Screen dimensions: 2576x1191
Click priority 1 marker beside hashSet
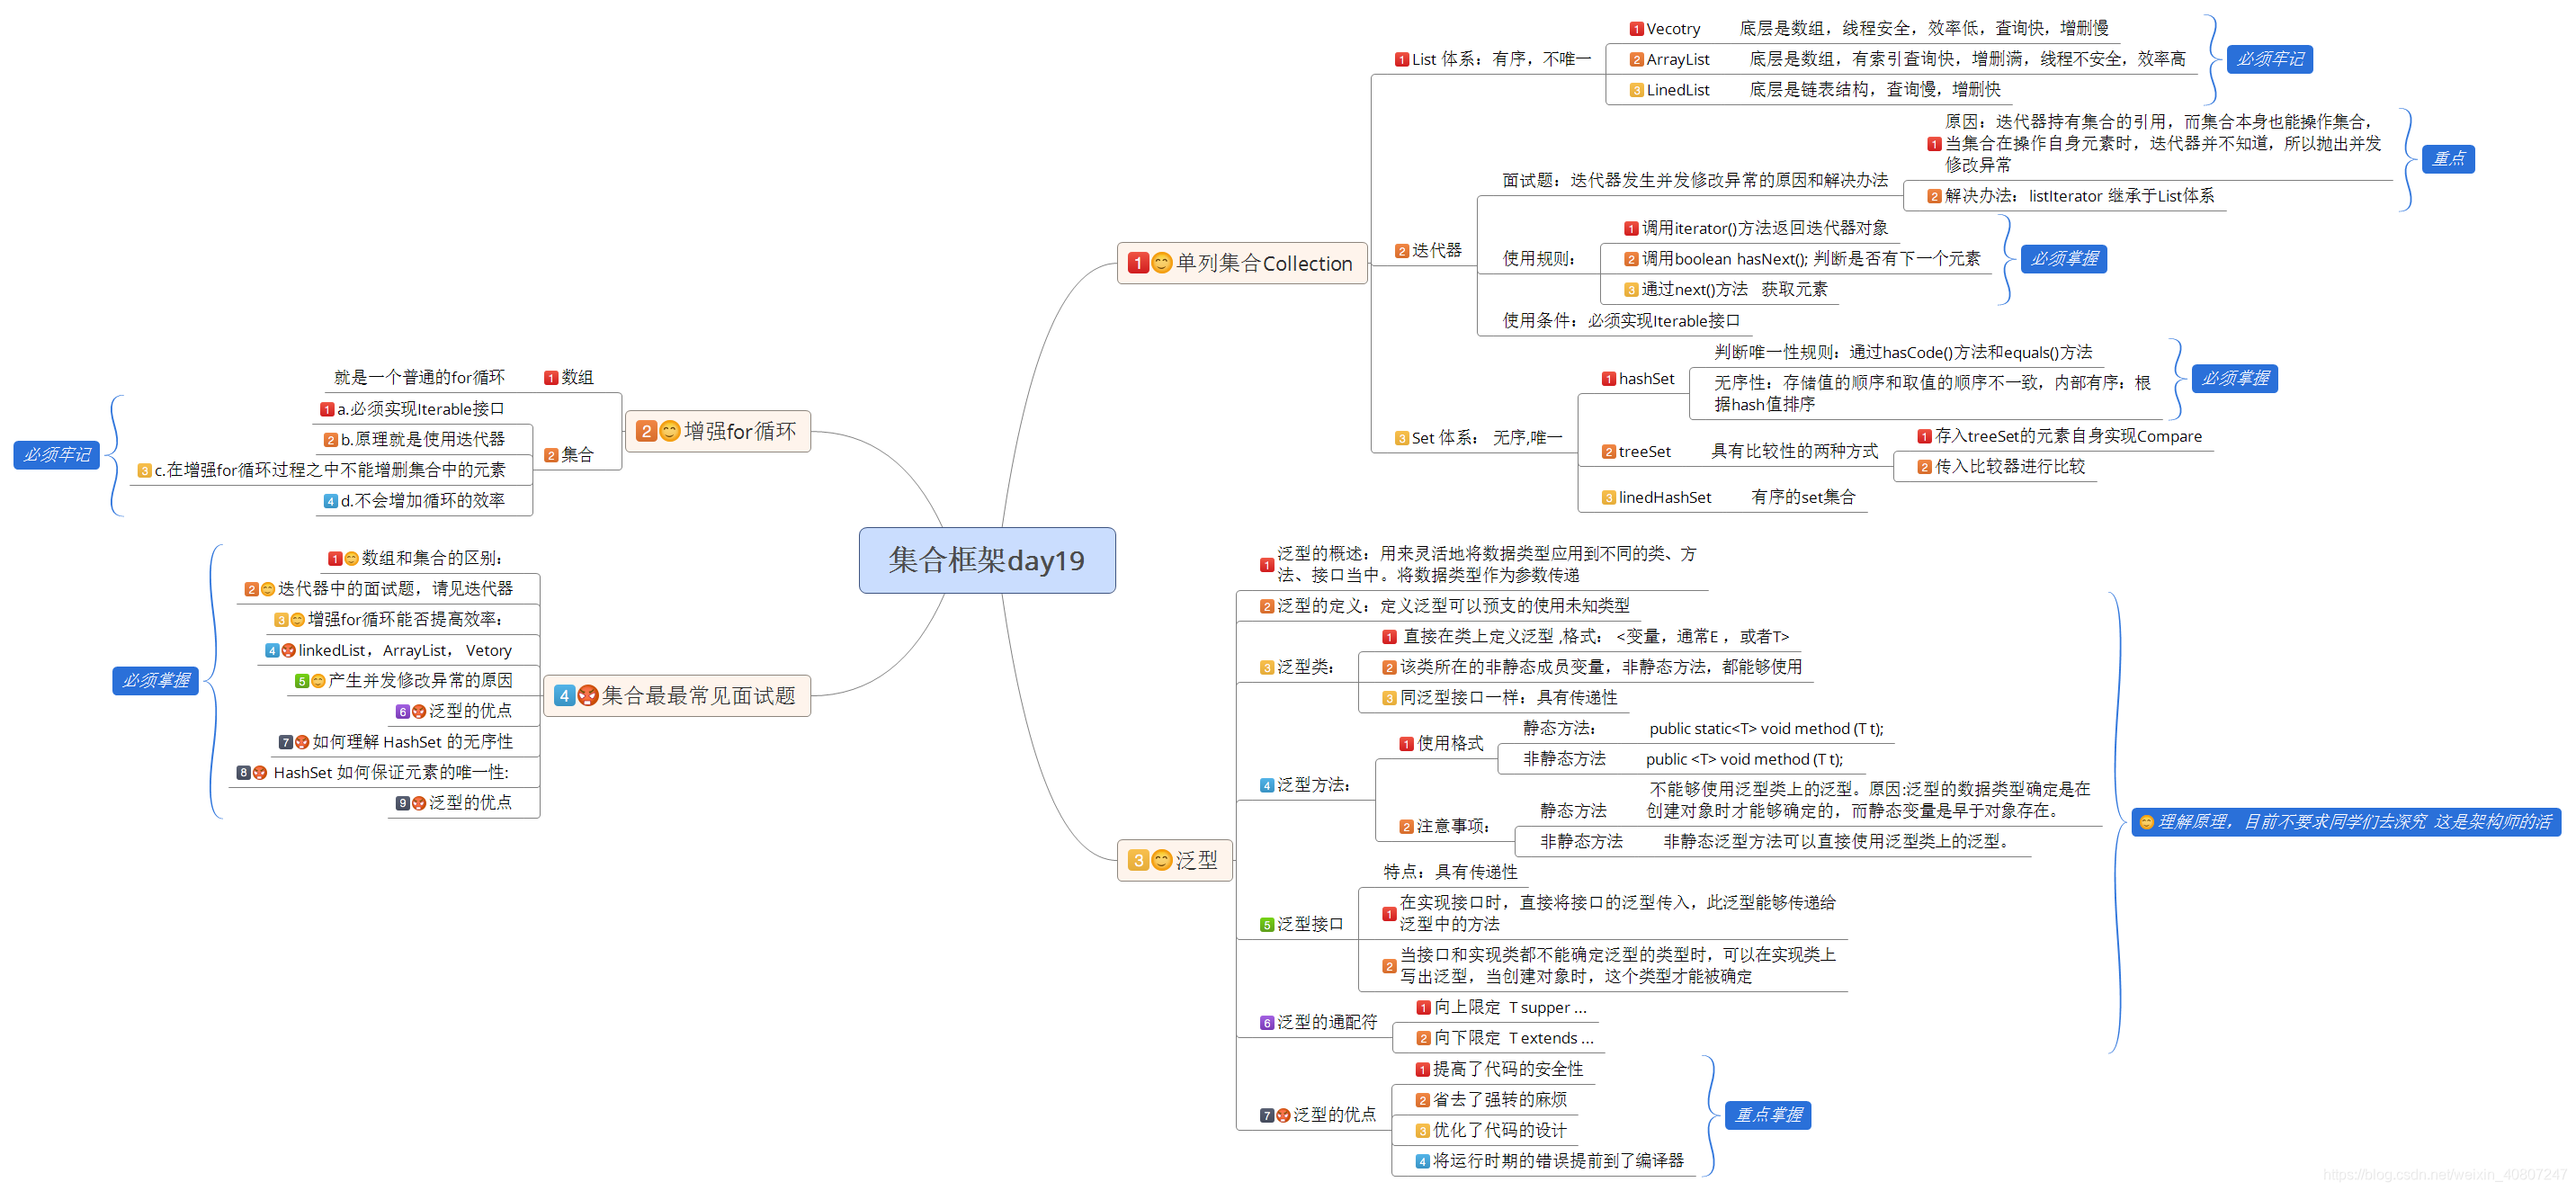click(1608, 379)
